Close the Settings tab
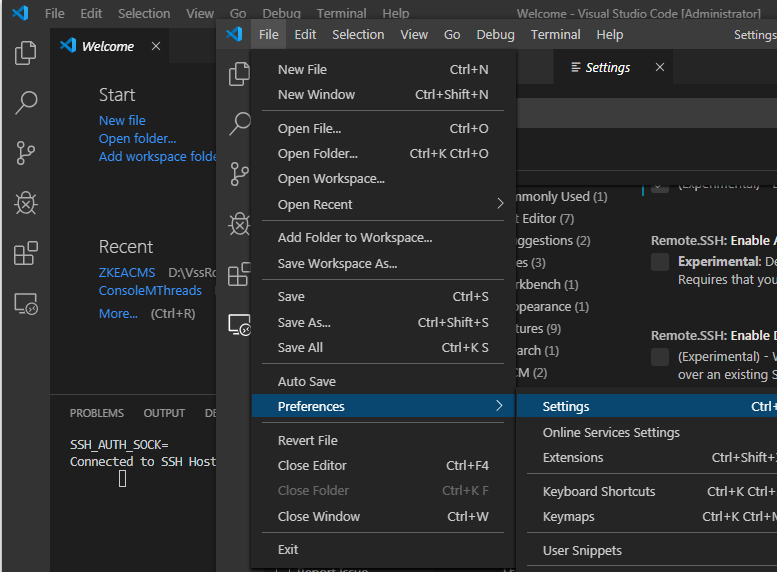 pos(660,67)
